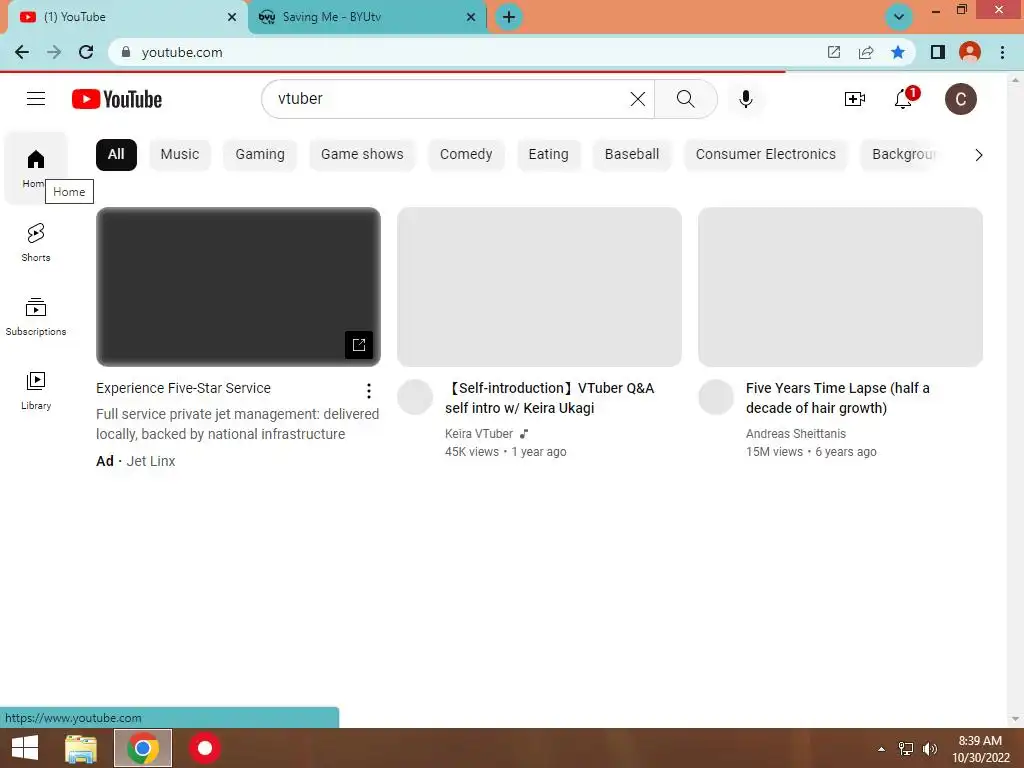Bookmark star in the address bar

(x=898, y=52)
